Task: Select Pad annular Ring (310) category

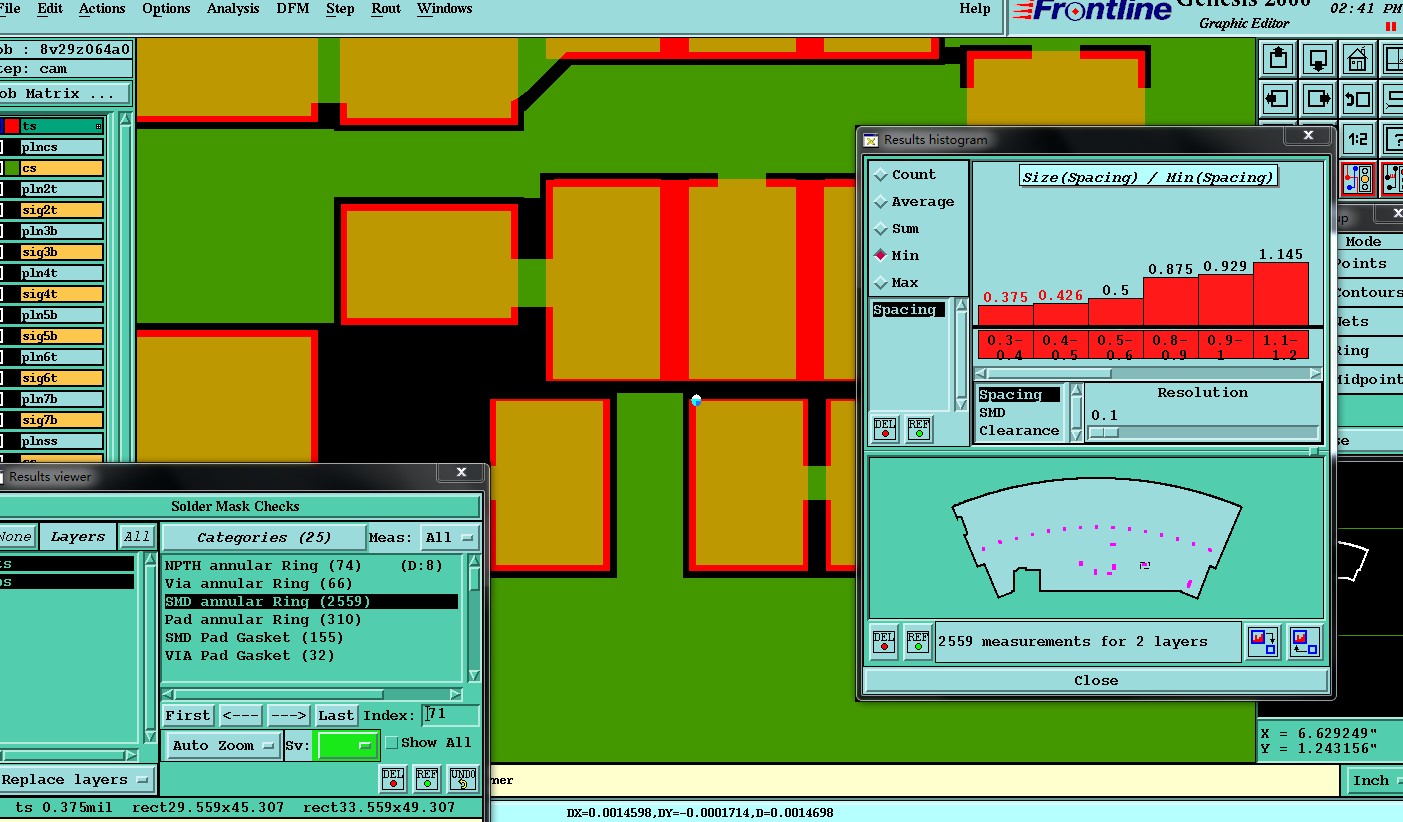Action: [263, 620]
